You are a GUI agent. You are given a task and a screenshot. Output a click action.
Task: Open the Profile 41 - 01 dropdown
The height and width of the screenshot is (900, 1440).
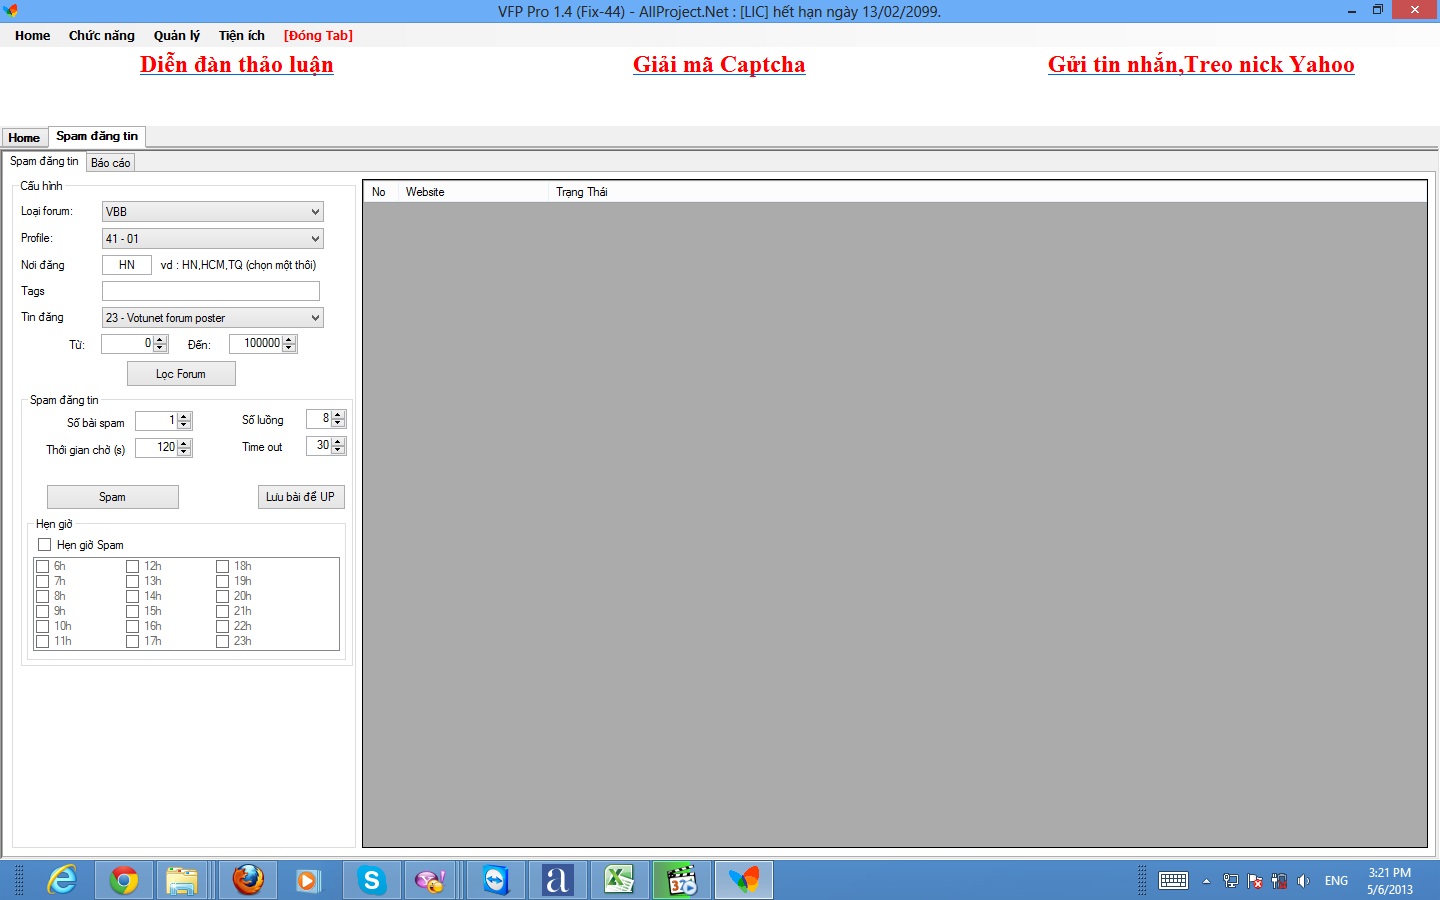tap(213, 239)
